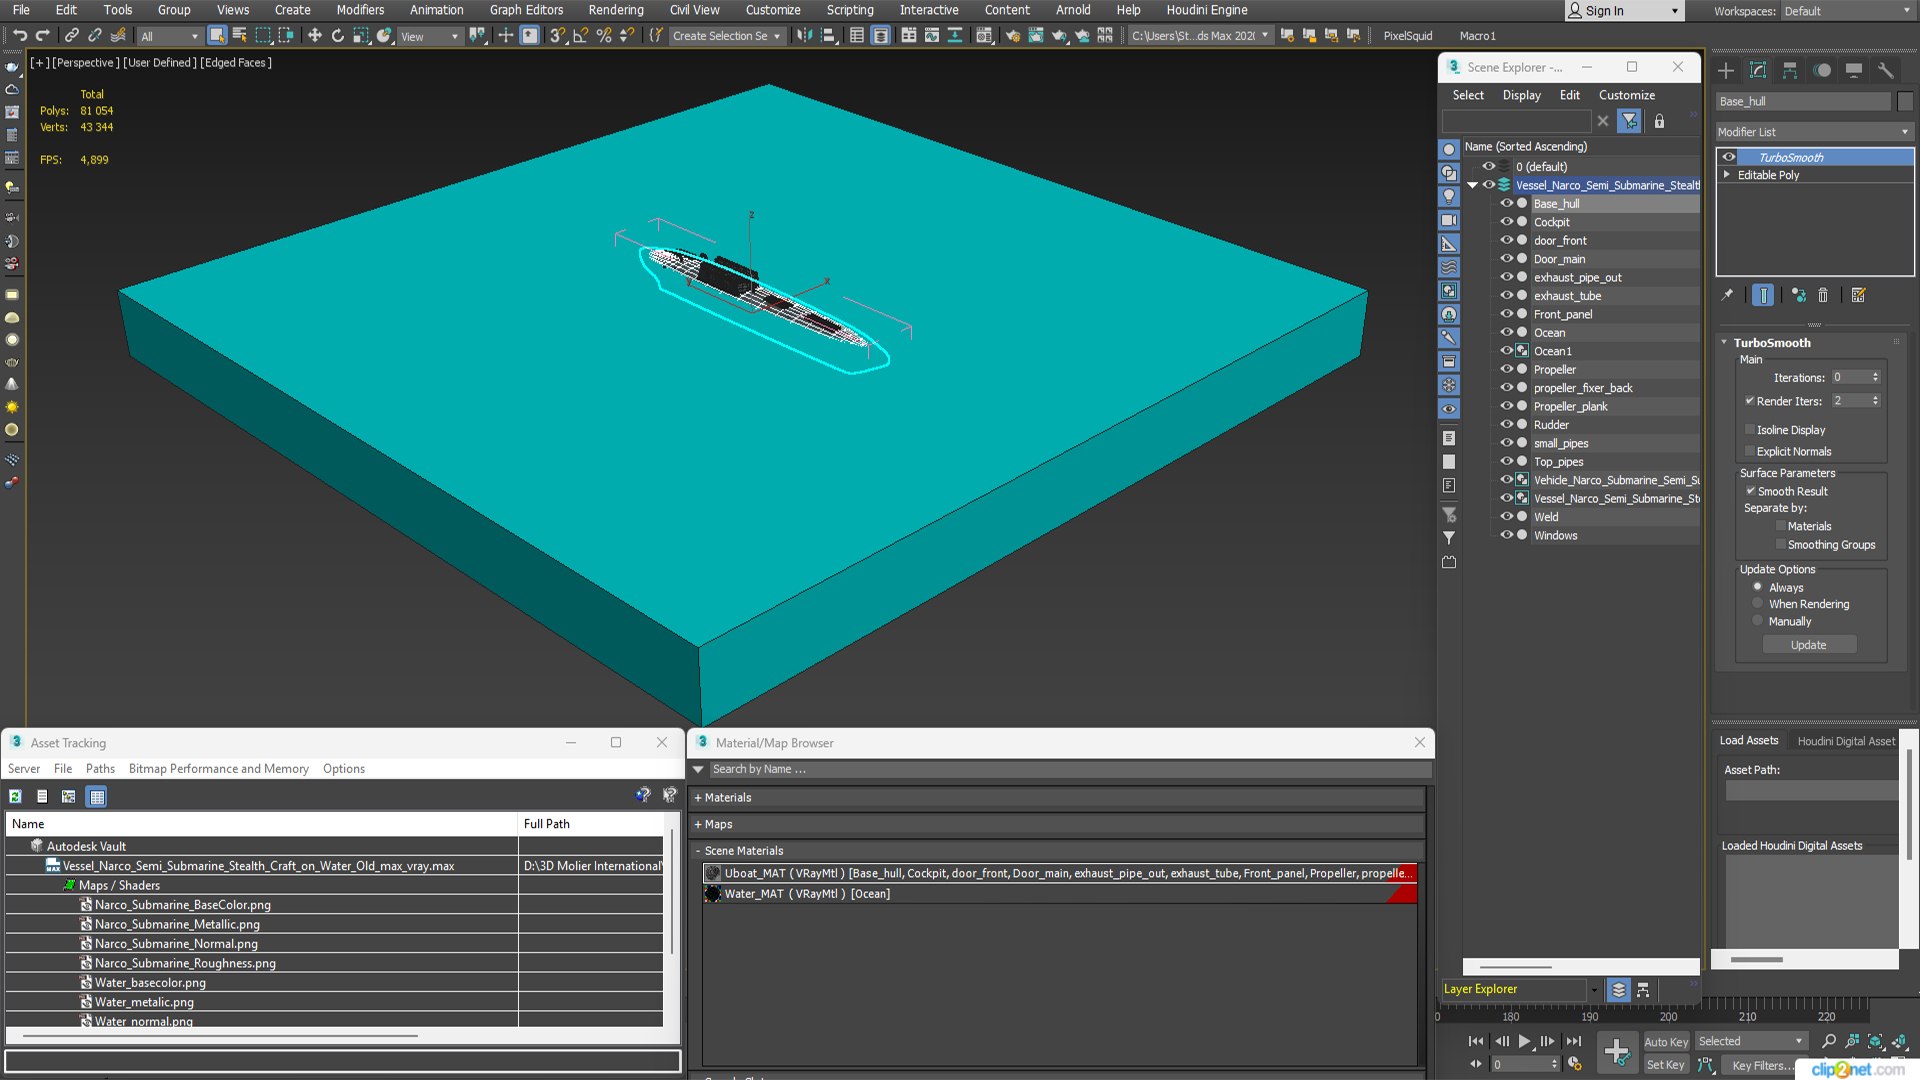The height and width of the screenshot is (1080, 1920).
Task: Click Sort by Hierarchy icon near Layer Explorer
Action: pos(1643,990)
